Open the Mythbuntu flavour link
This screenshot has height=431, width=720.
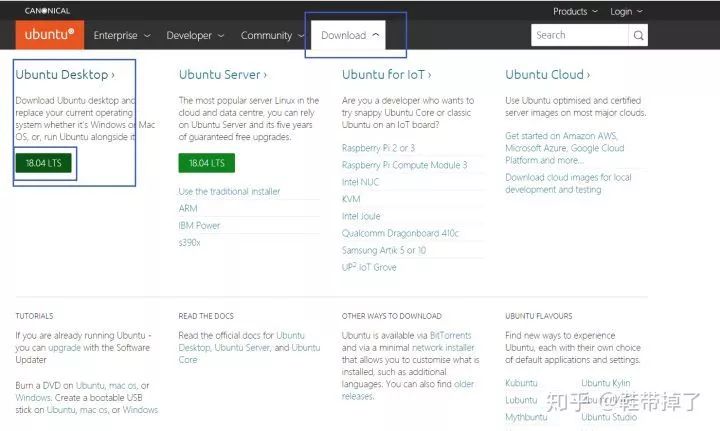tap(526, 417)
